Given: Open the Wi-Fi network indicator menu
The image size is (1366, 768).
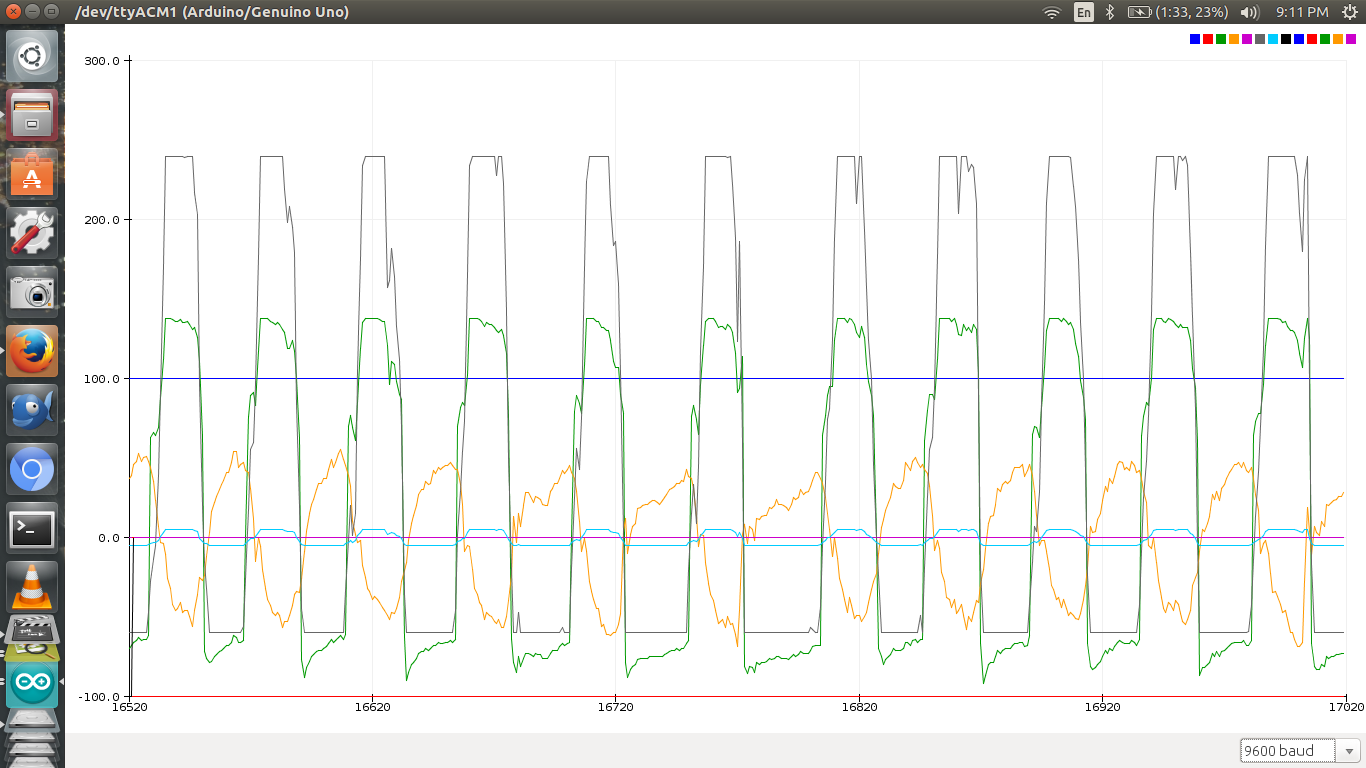Looking at the screenshot, I should coord(1051,12).
